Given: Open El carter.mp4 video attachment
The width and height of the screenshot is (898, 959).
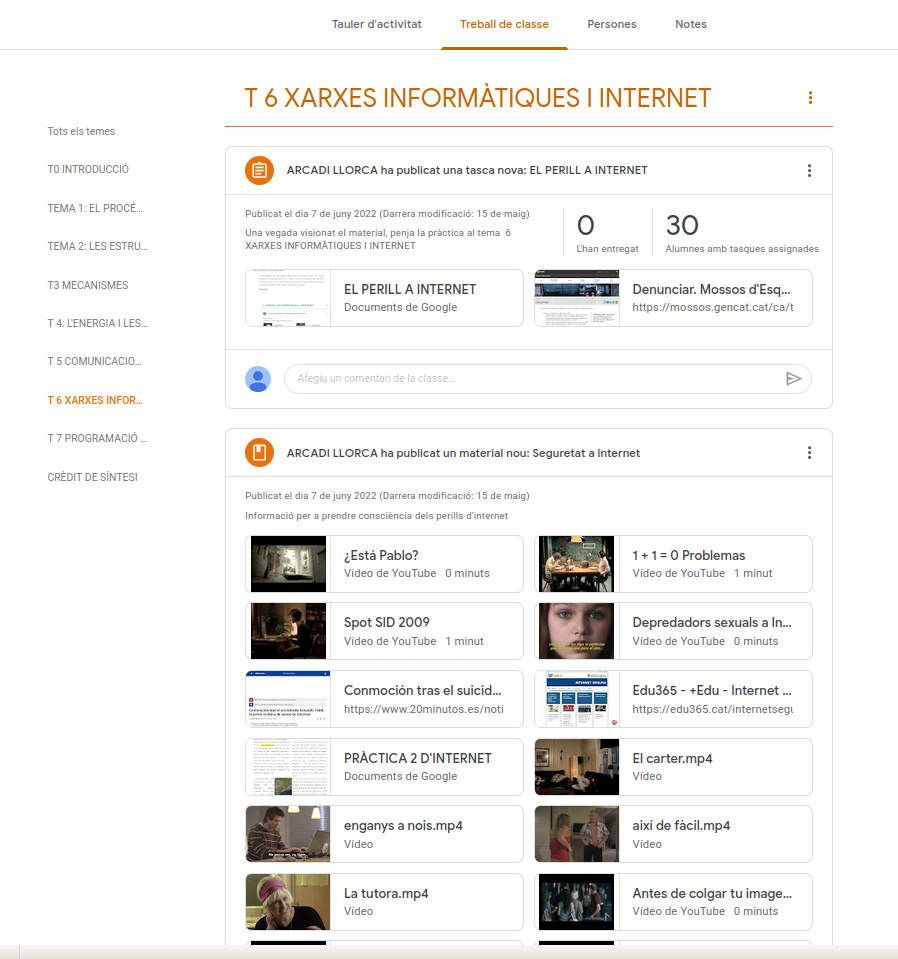Looking at the screenshot, I should coord(673,767).
